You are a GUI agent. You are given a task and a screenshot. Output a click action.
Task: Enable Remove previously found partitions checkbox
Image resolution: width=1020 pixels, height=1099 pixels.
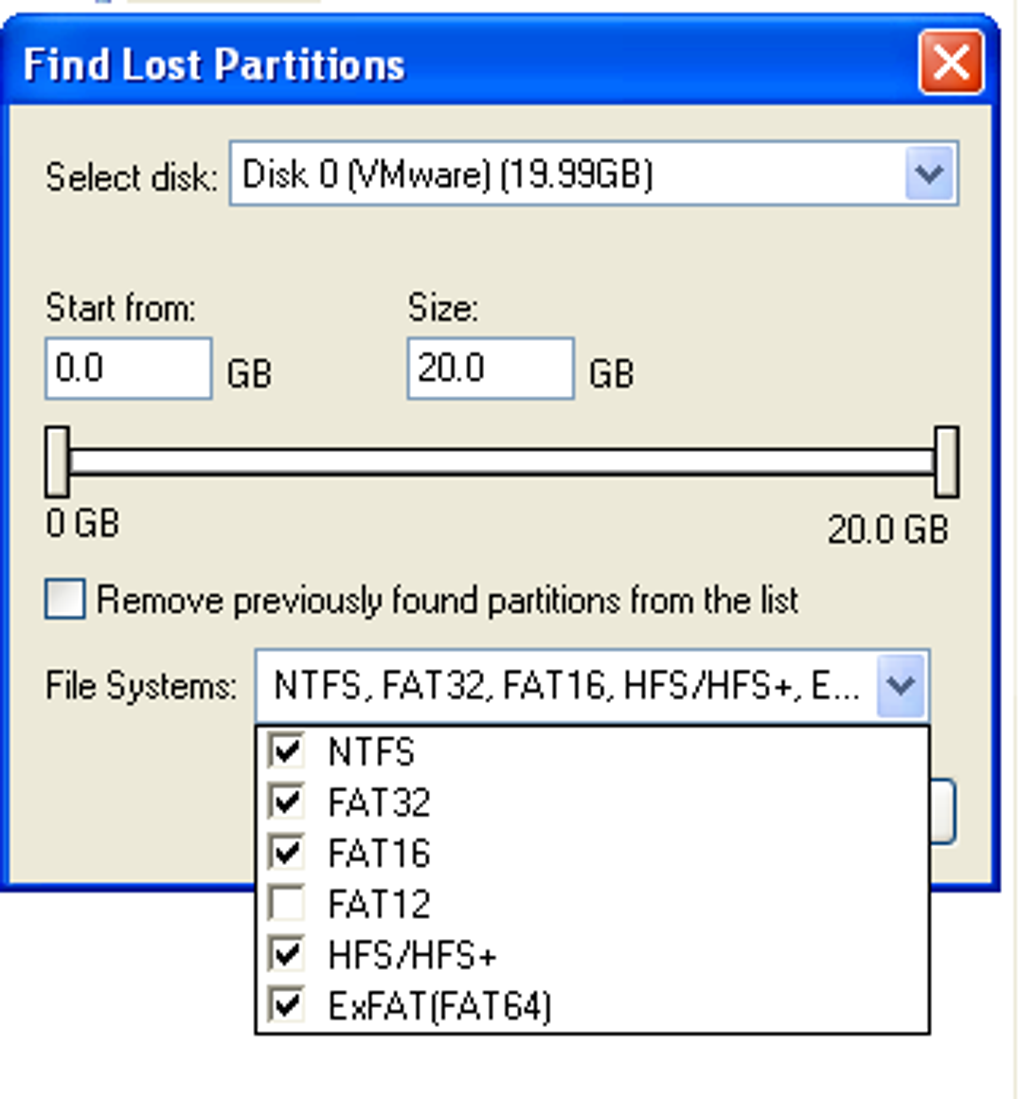point(65,599)
